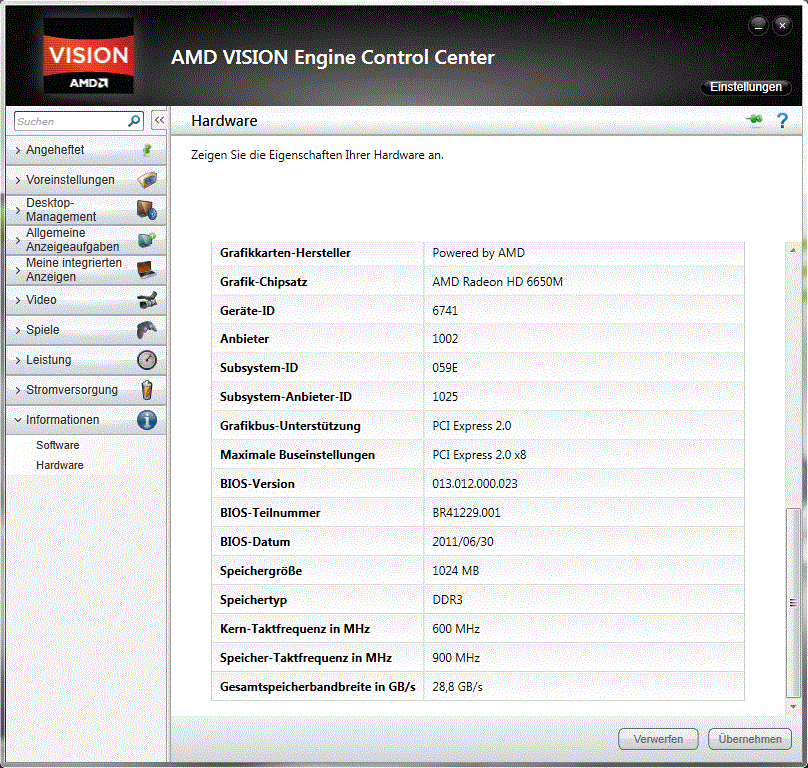The image size is (808, 768).
Task: Click the Stromversorgung battery icon
Action: (x=147, y=390)
